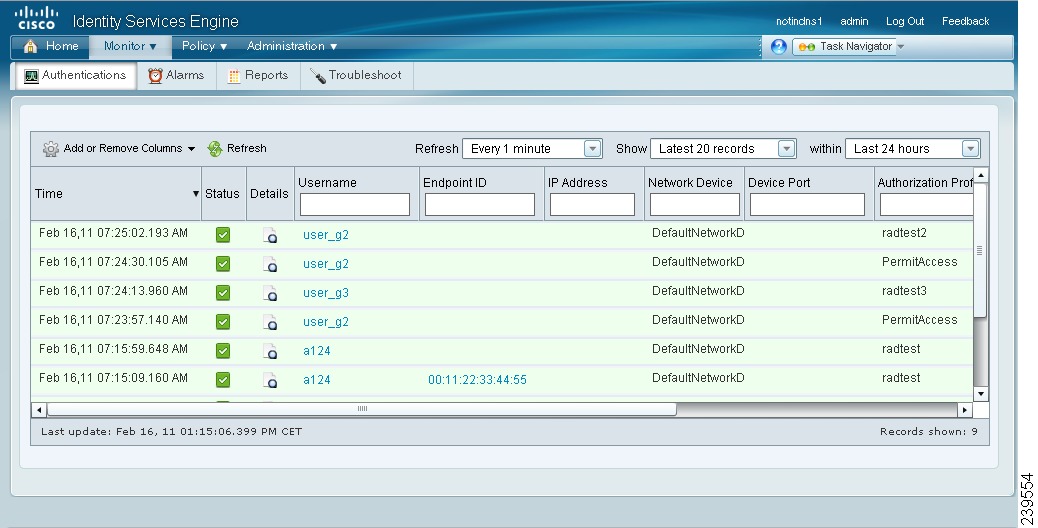Screen dimensions: 1038x528
Task: Open the Monitor menu
Action: 130,46
